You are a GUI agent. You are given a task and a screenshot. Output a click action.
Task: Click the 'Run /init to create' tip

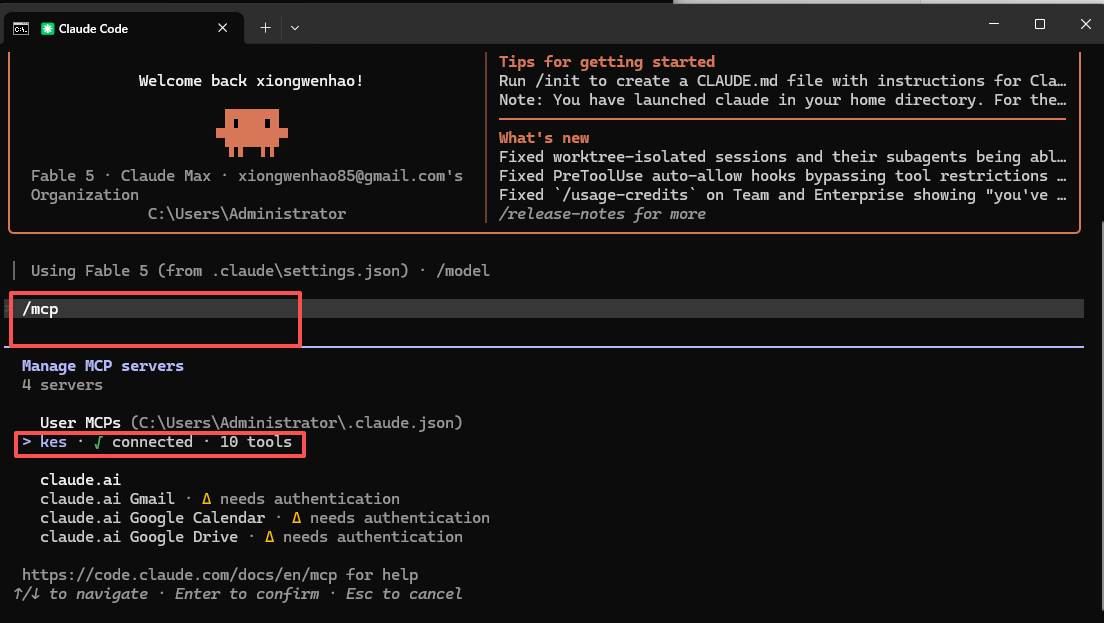[782, 81]
